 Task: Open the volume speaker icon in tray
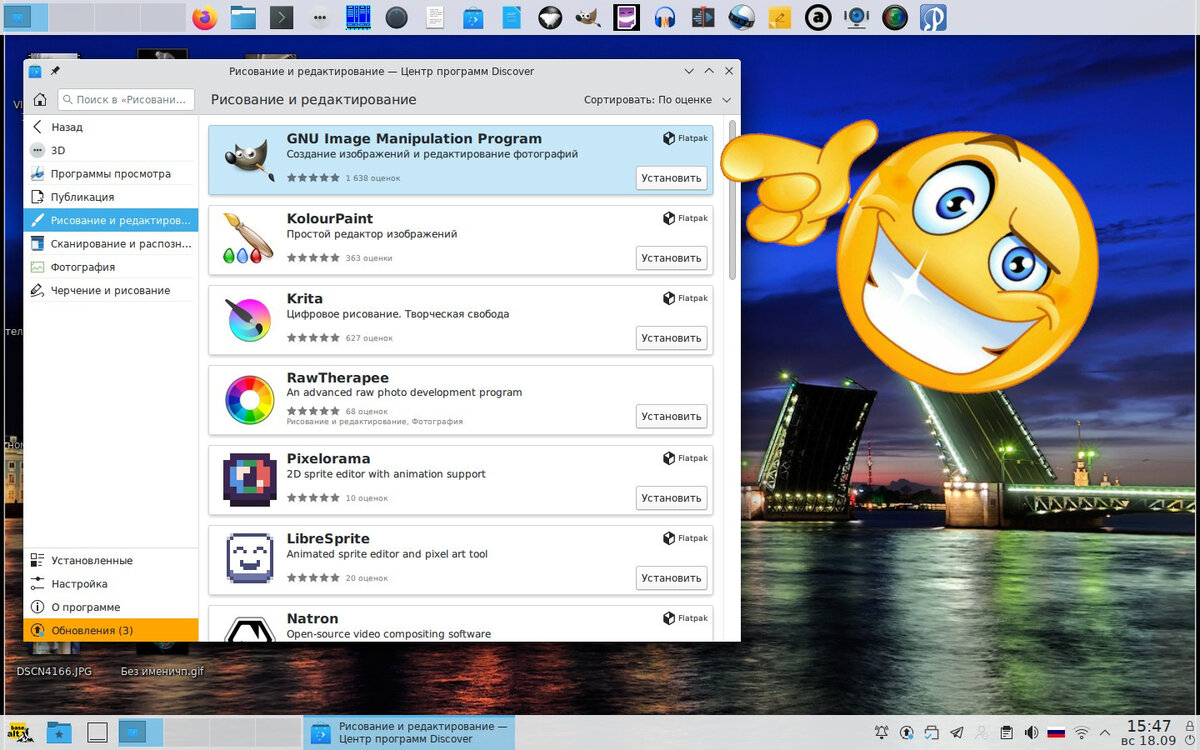[1031, 733]
